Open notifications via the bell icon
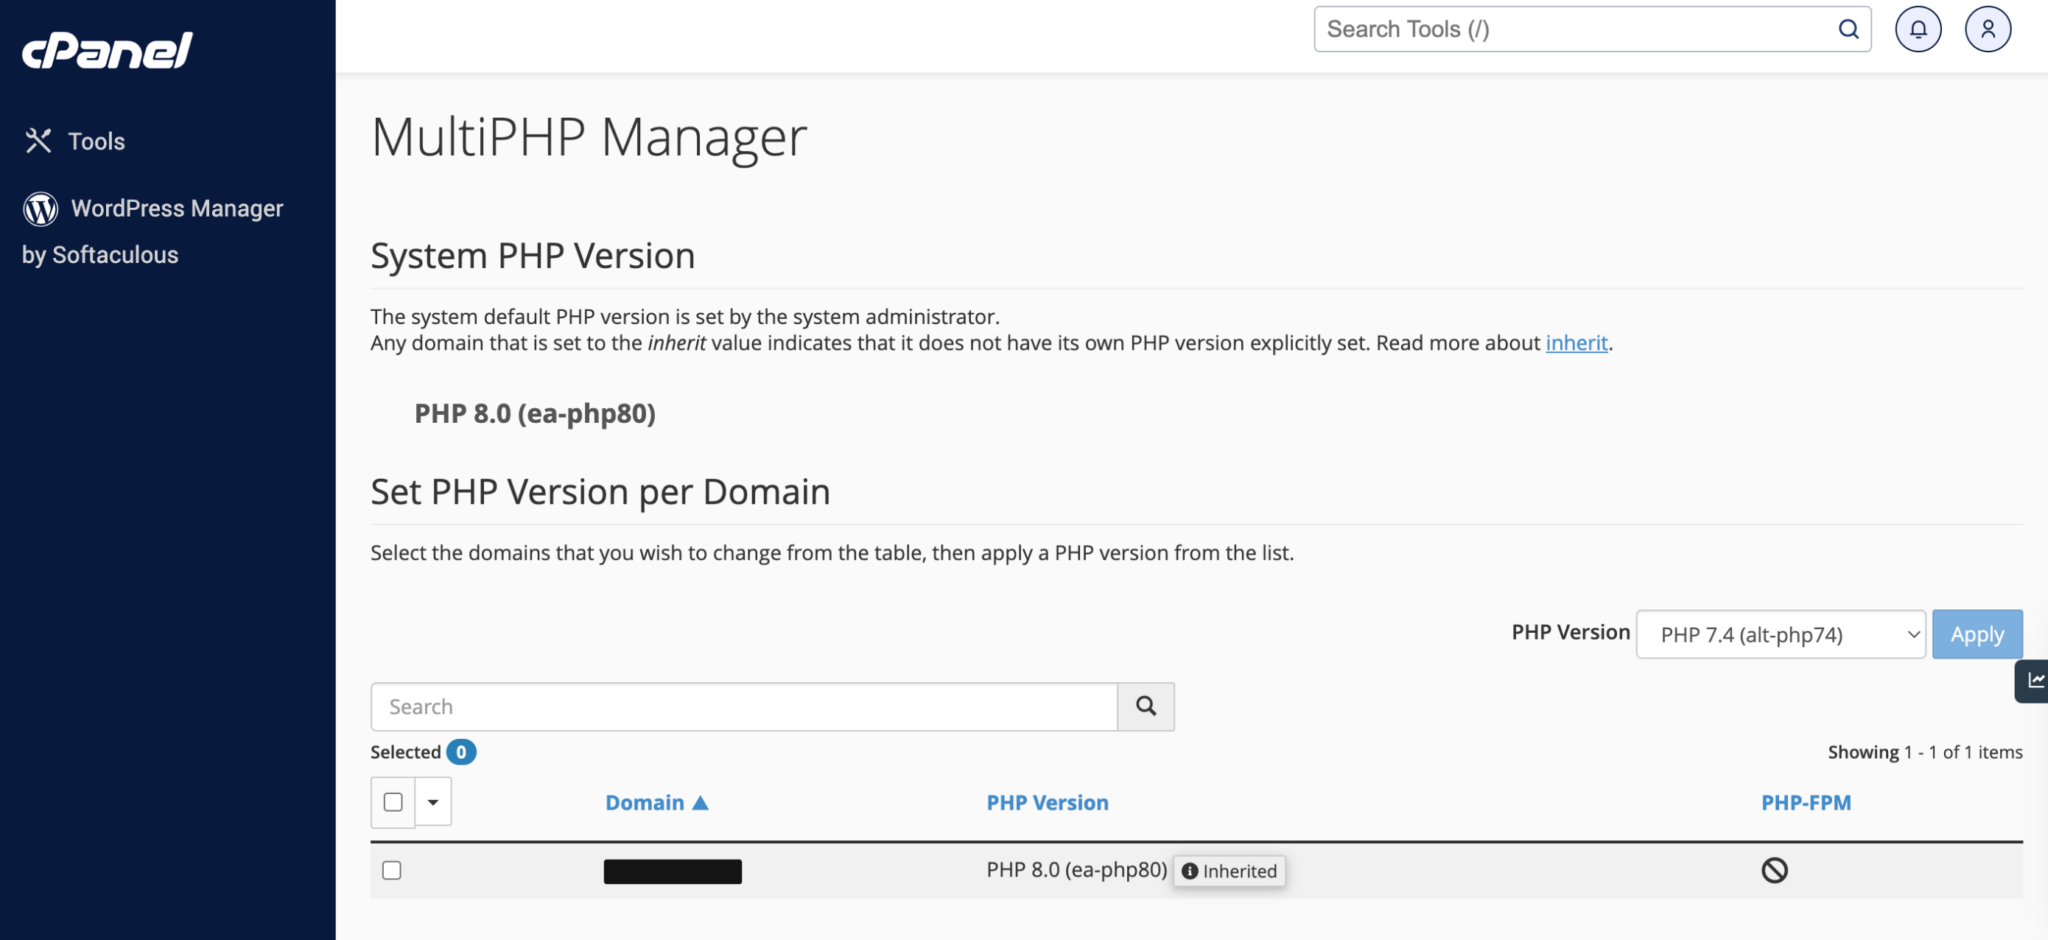Viewport: 2048px width, 940px height. [x=1918, y=29]
